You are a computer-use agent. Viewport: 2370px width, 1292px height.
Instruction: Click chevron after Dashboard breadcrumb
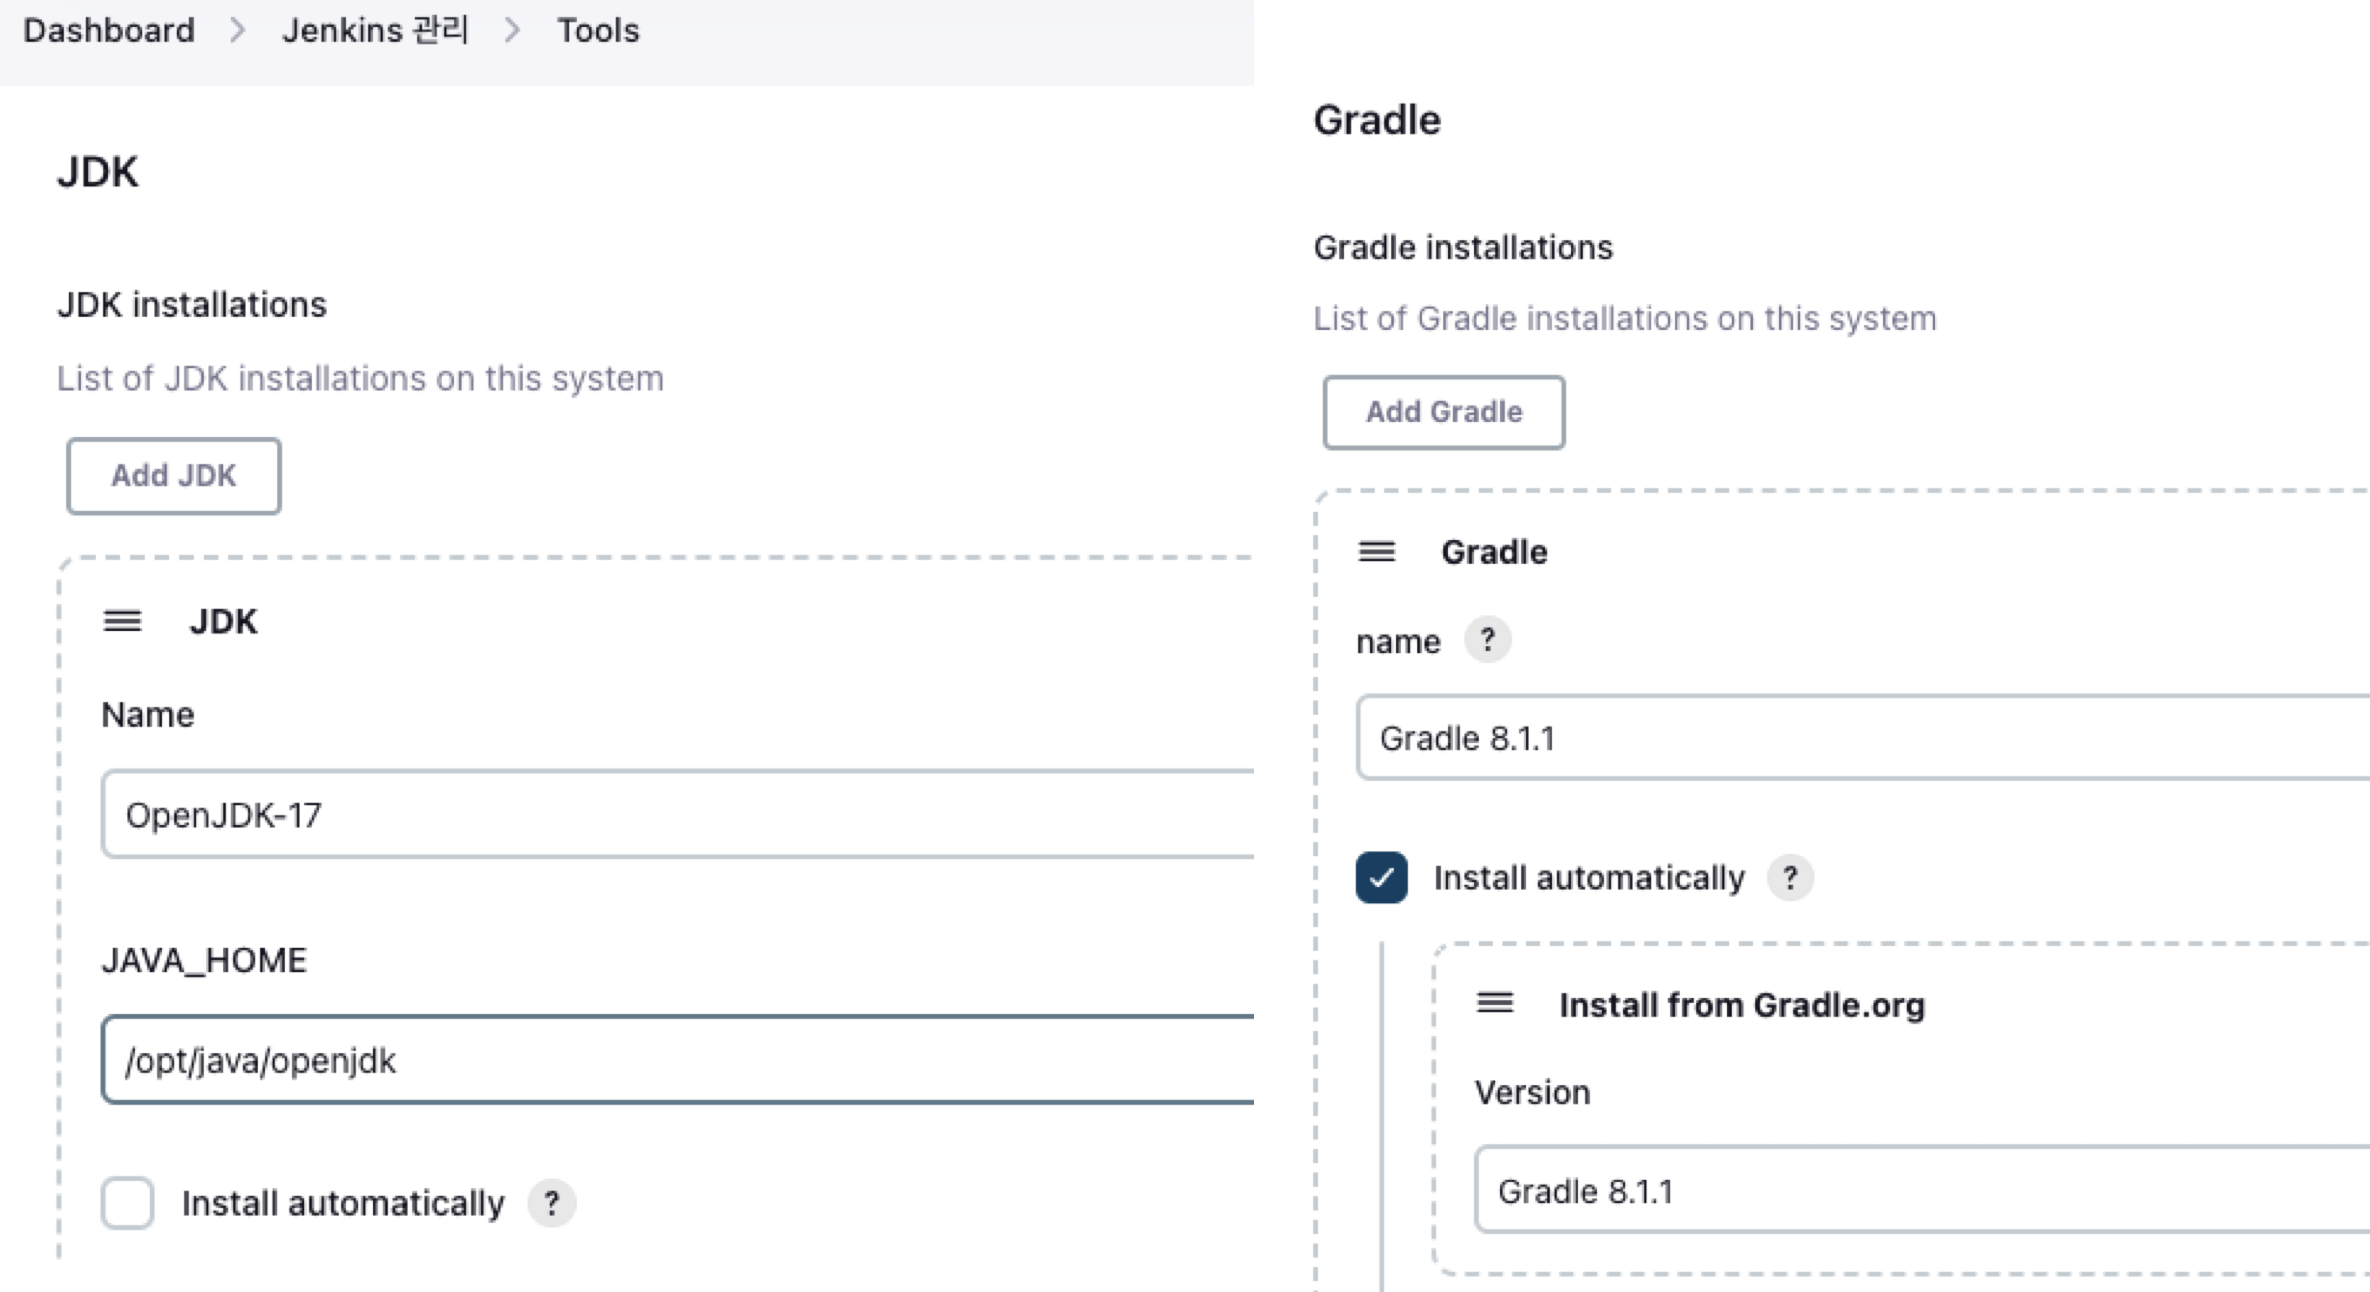point(237,31)
